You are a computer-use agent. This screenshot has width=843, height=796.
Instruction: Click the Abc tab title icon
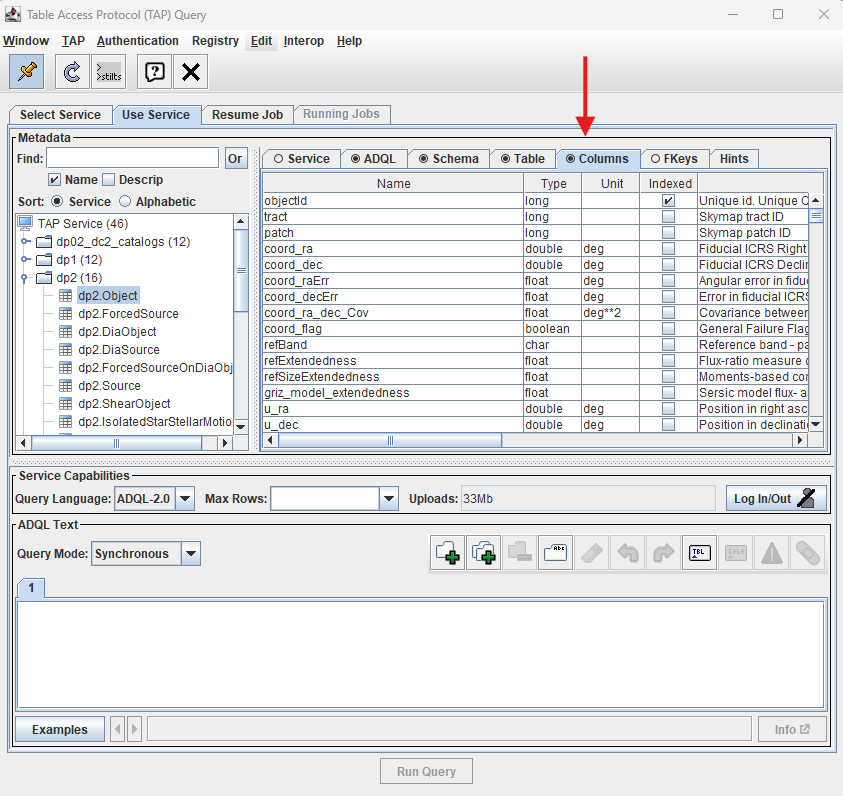[x=555, y=553]
